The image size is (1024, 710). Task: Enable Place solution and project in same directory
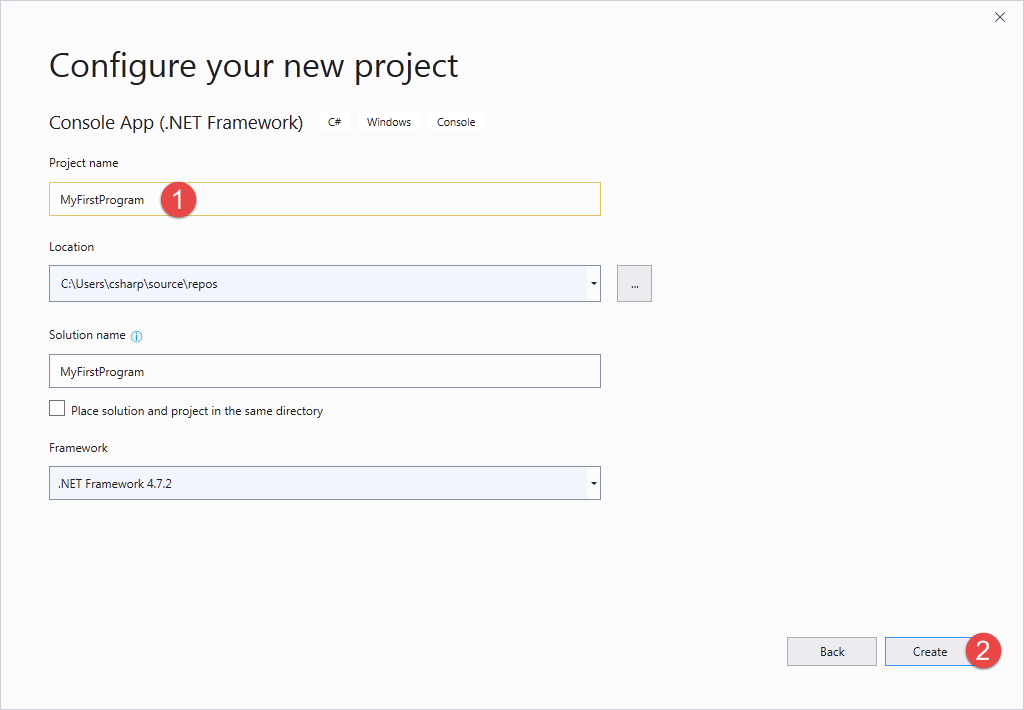57,408
